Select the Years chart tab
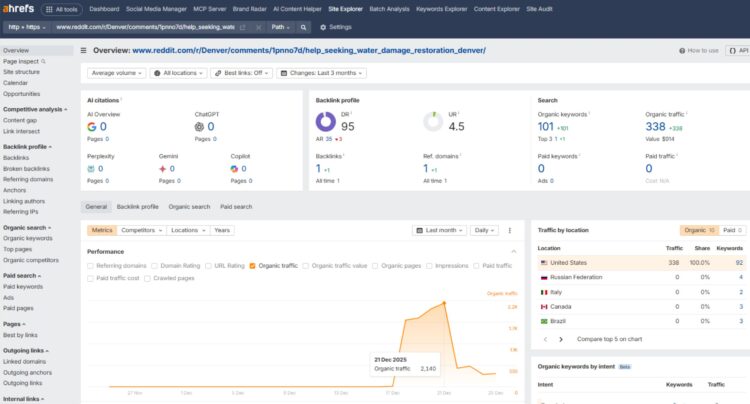The image size is (750, 404). coord(222,230)
